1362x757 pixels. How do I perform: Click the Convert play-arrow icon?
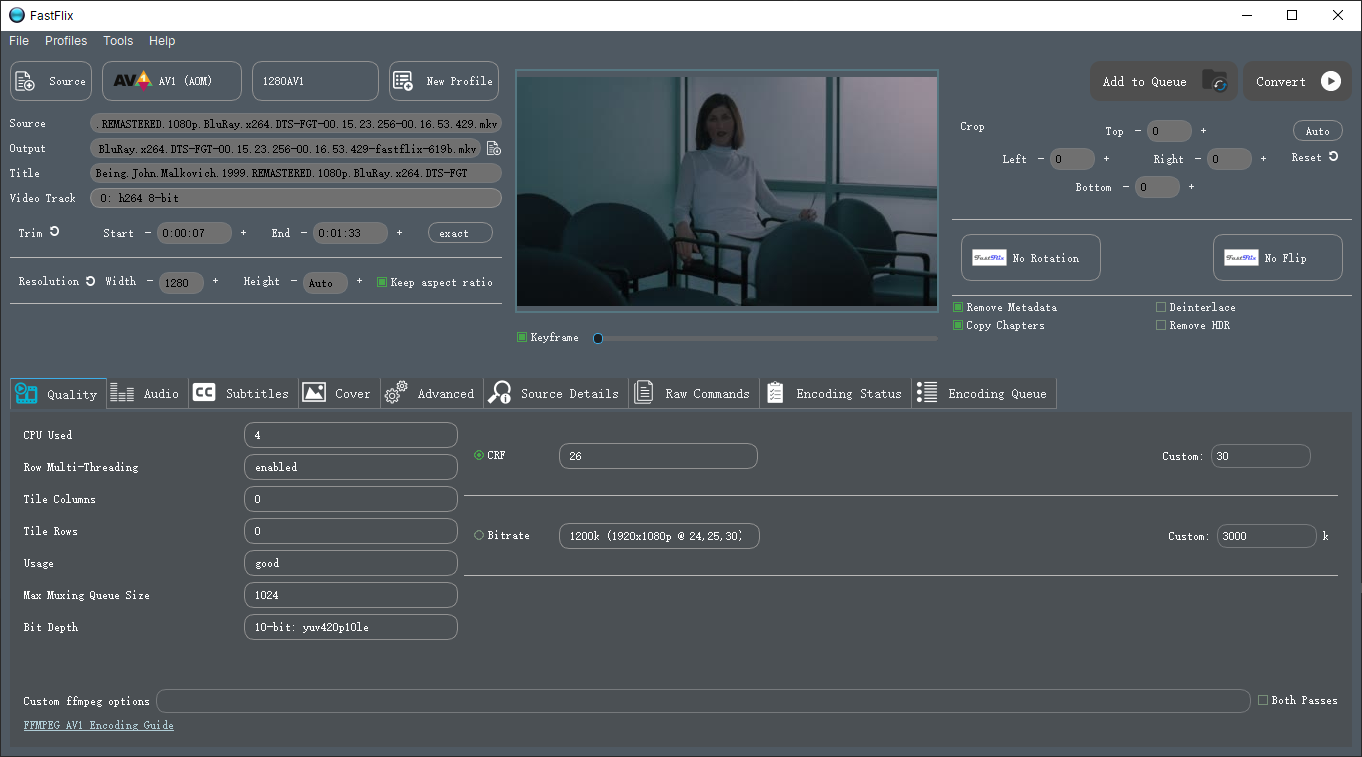point(1330,82)
